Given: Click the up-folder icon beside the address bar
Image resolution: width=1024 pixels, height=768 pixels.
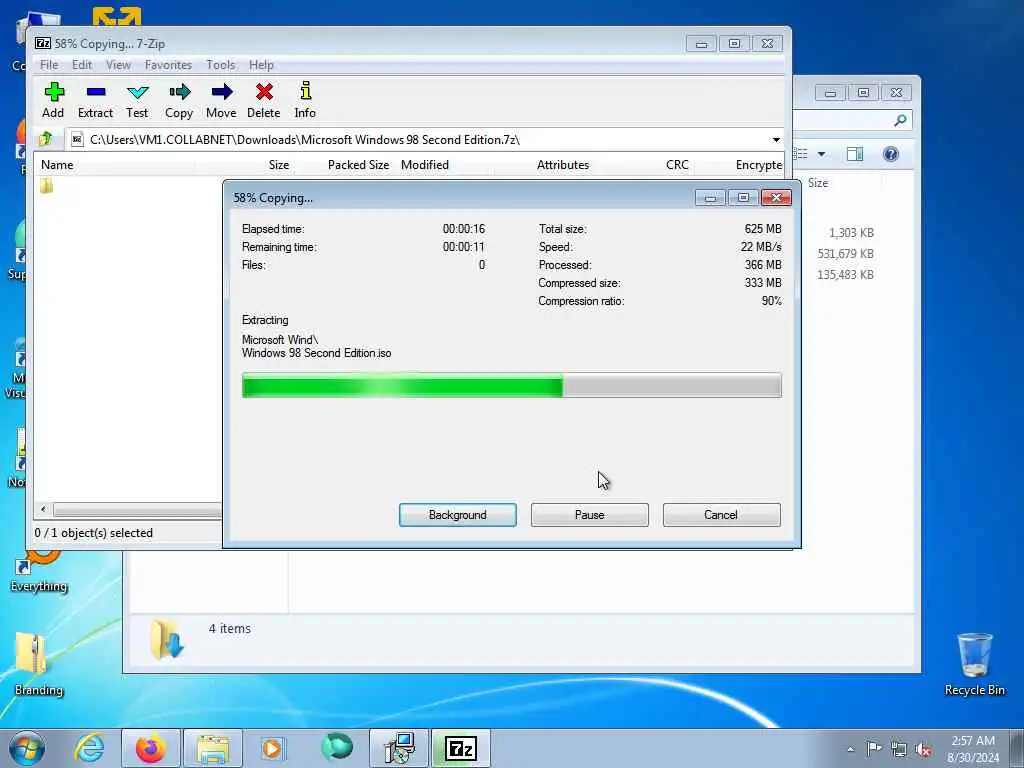Looking at the screenshot, I should 46,139.
